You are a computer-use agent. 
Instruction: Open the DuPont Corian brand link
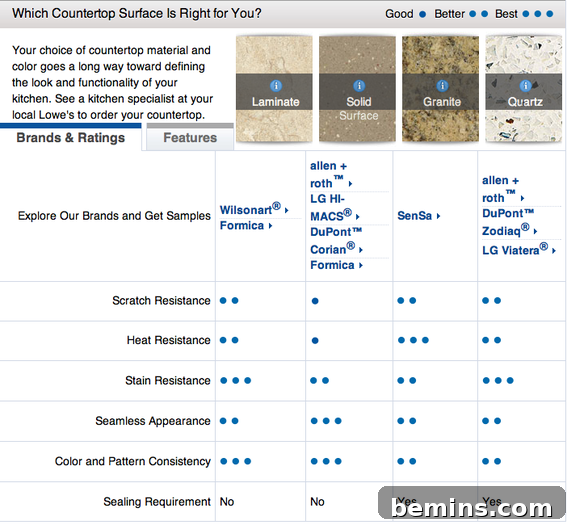pyautogui.click(x=336, y=241)
